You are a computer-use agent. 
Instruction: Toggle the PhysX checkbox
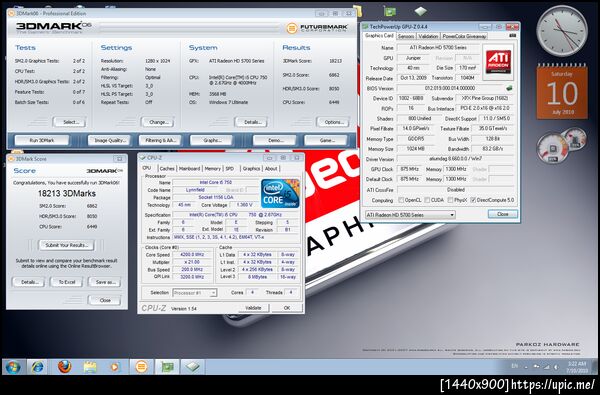pos(450,200)
